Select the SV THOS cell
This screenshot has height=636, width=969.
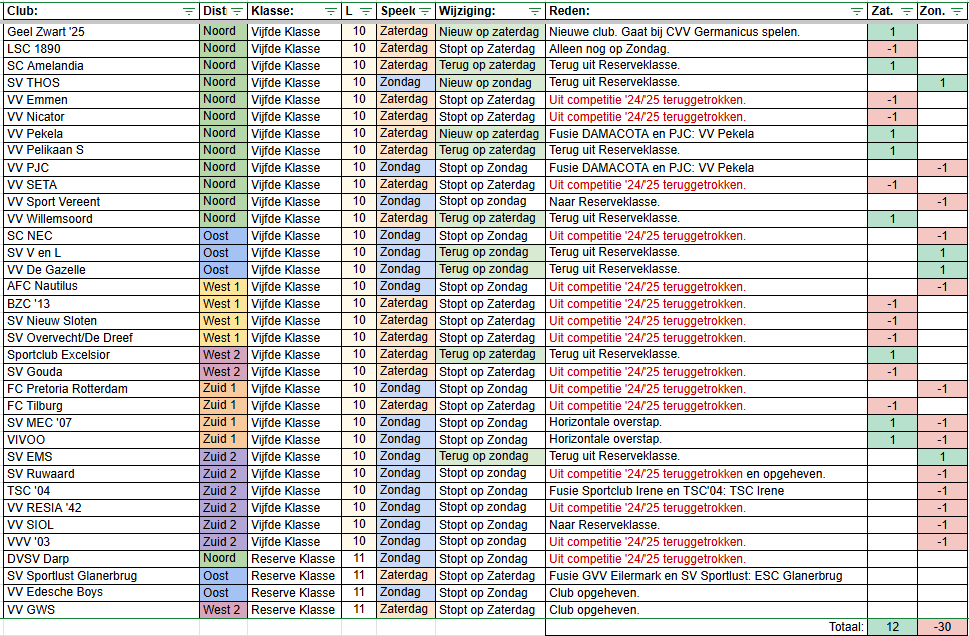(x=101, y=83)
